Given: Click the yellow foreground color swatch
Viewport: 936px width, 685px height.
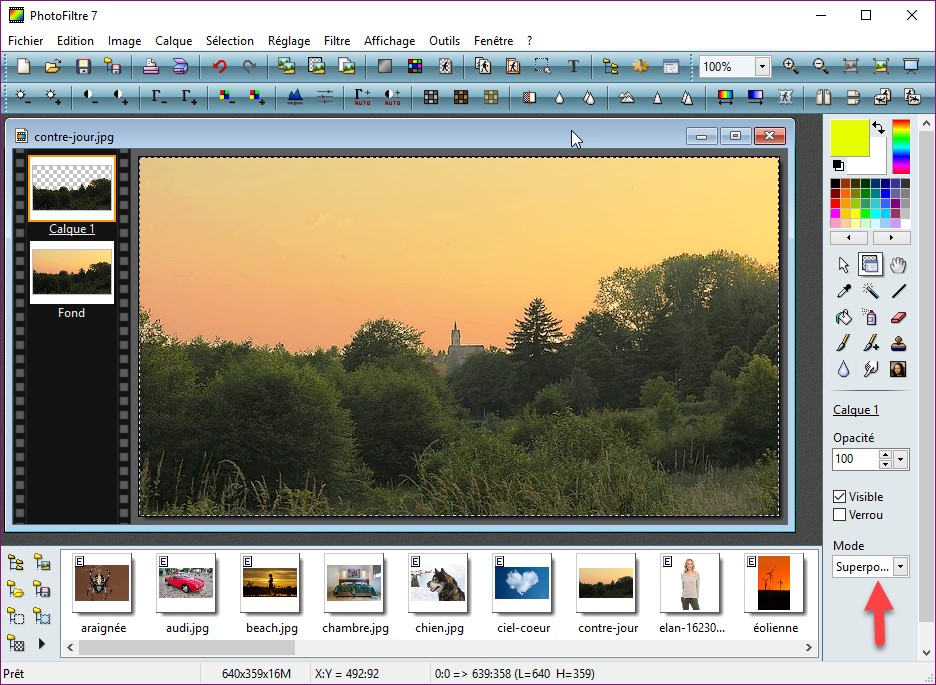Looking at the screenshot, I should 850,138.
